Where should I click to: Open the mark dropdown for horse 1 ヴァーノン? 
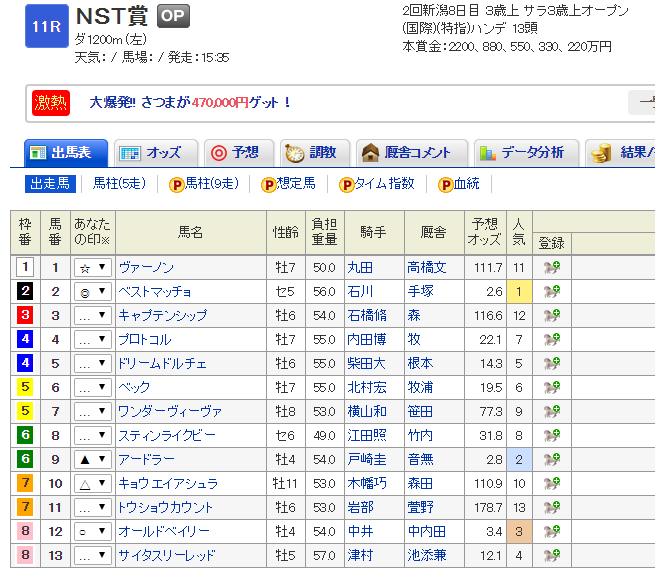[x=93, y=268]
